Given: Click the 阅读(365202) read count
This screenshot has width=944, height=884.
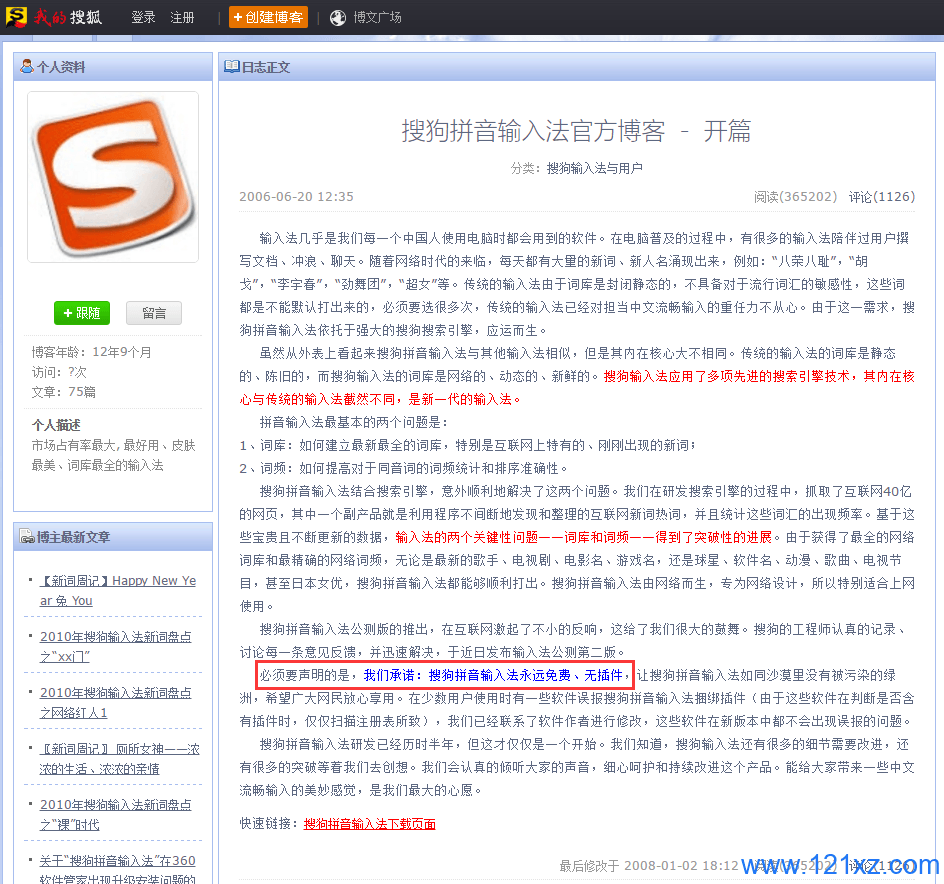Looking at the screenshot, I should point(795,197).
